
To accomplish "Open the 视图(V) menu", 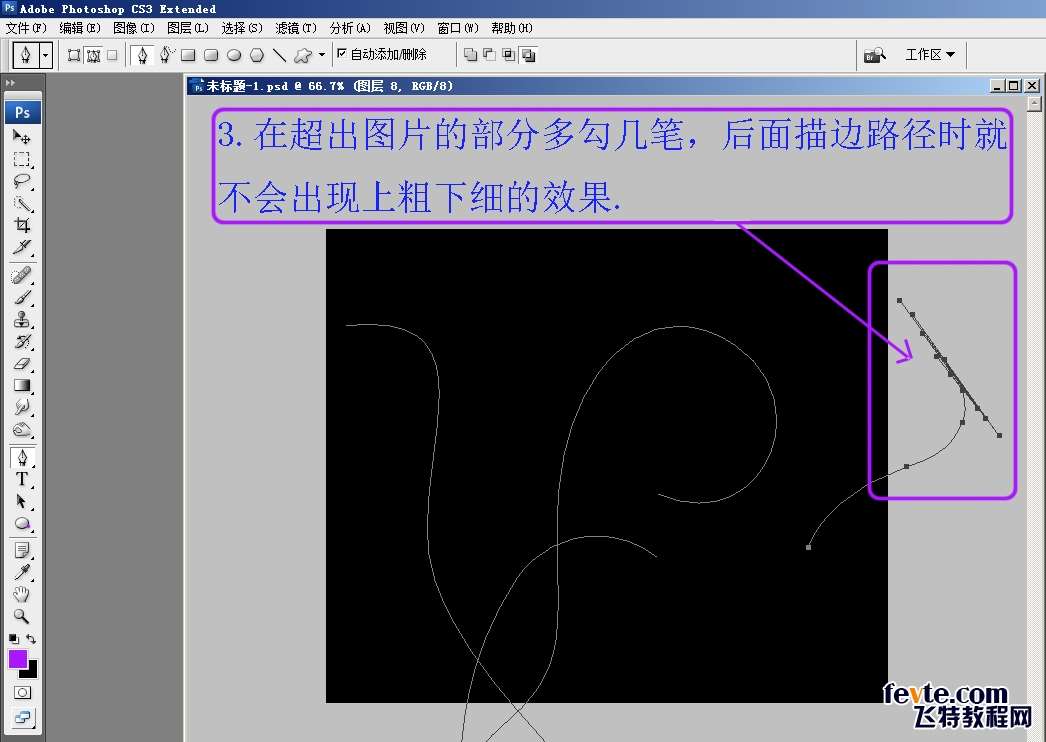I will (x=404, y=28).
